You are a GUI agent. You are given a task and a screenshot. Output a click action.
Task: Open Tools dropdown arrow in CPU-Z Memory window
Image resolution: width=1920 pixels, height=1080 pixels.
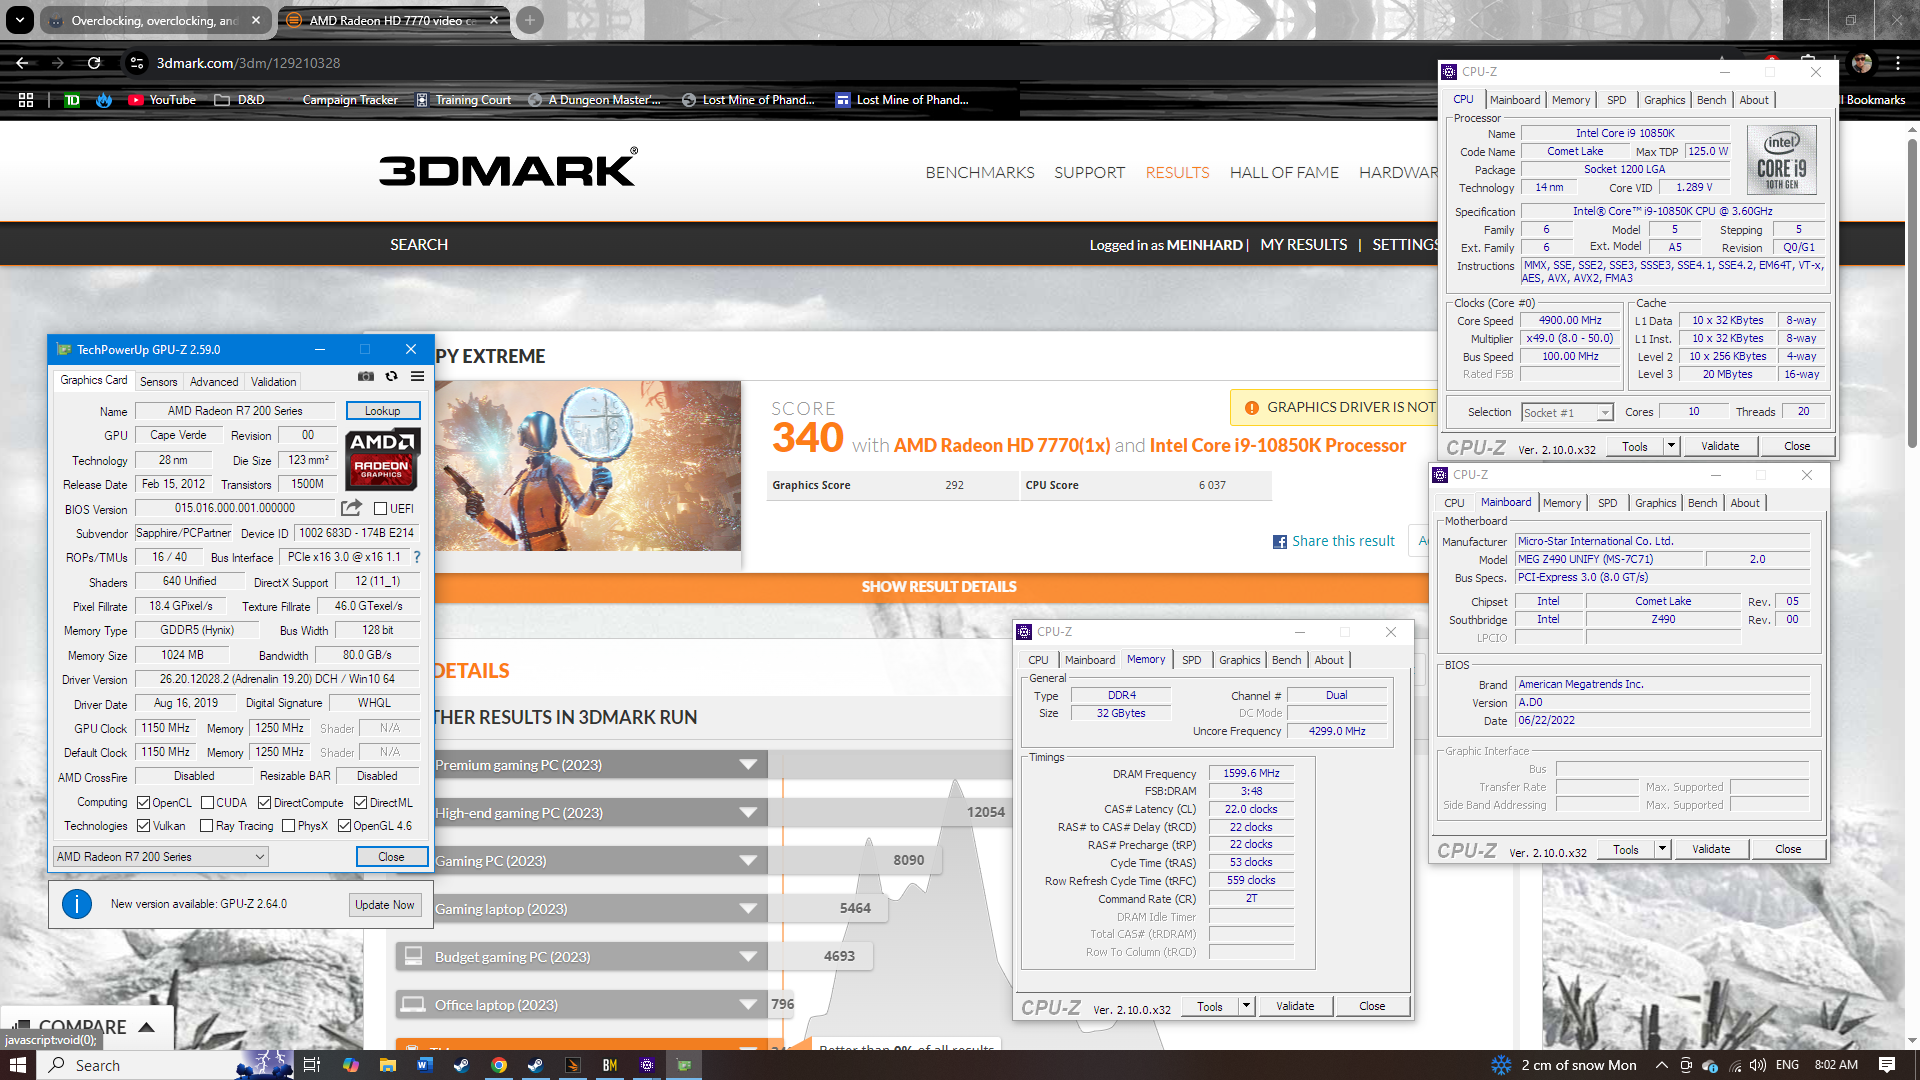pyautogui.click(x=1246, y=1006)
